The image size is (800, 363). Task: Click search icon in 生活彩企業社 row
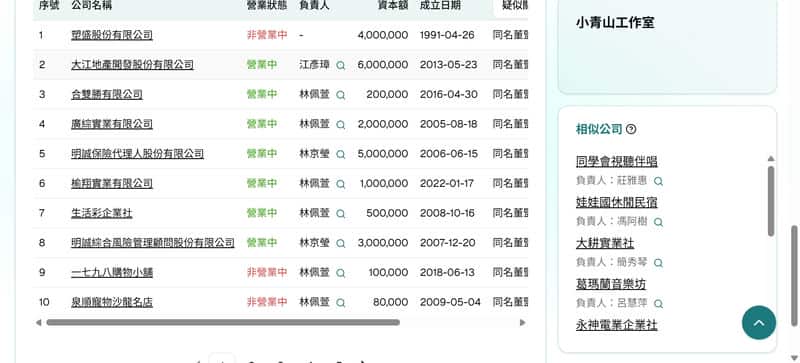[340, 213]
